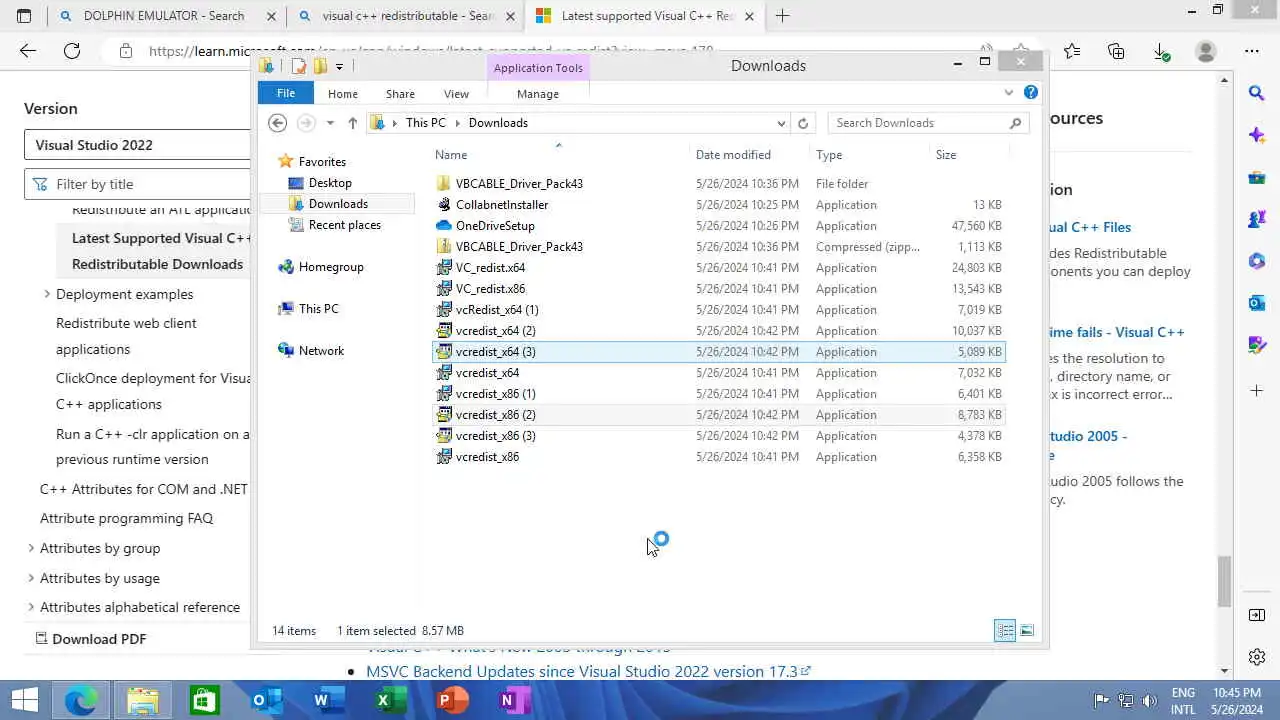Click the Windows Start button
The height and width of the screenshot is (720, 1280).
[x=24, y=701]
